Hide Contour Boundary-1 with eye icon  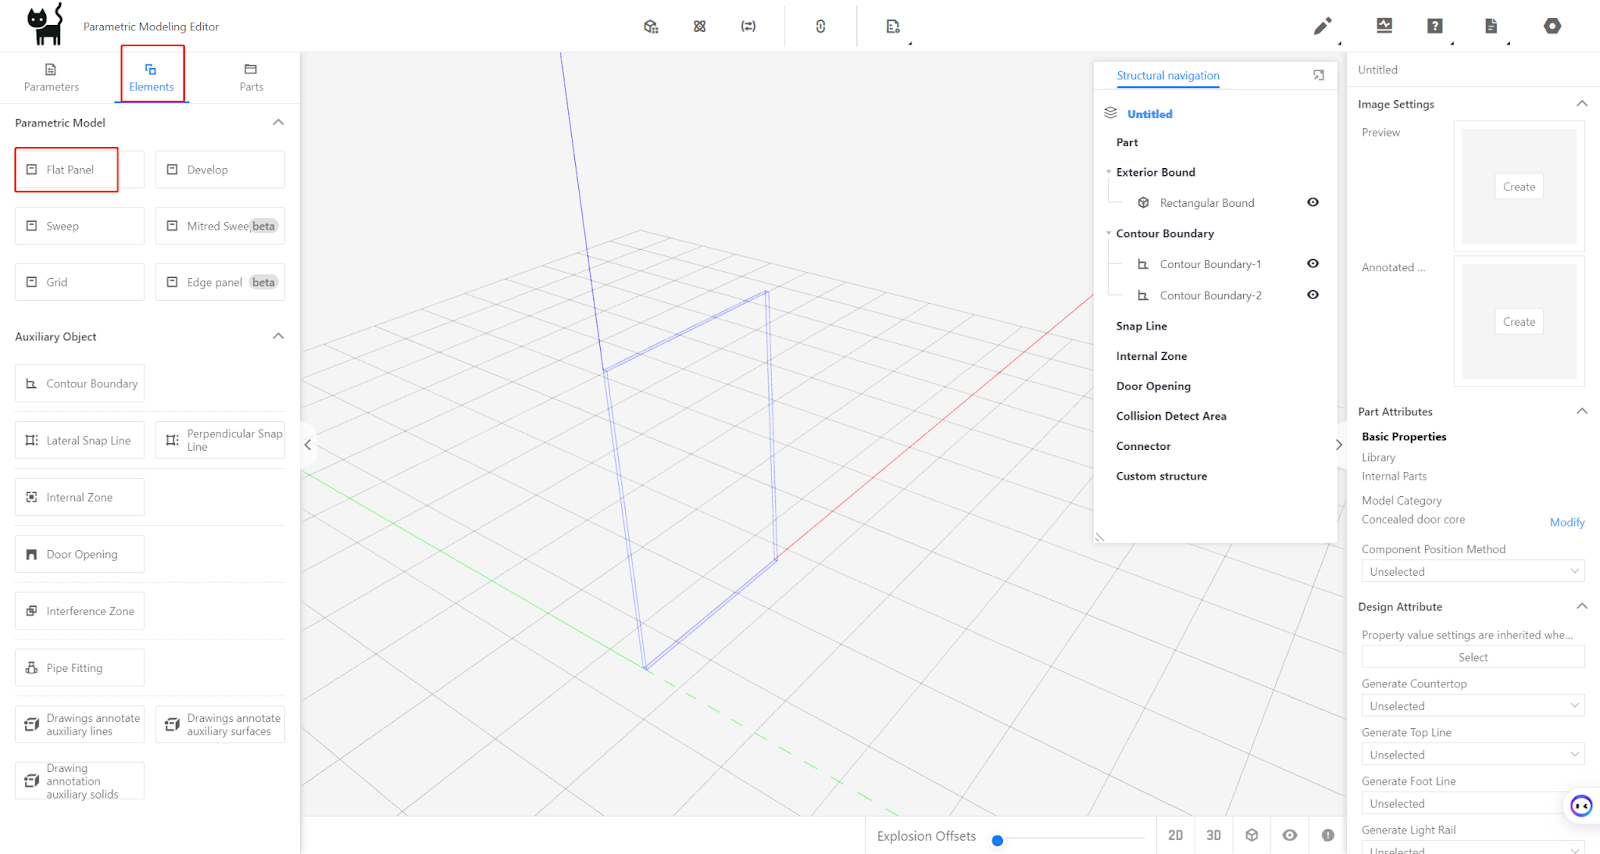click(1313, 263)
